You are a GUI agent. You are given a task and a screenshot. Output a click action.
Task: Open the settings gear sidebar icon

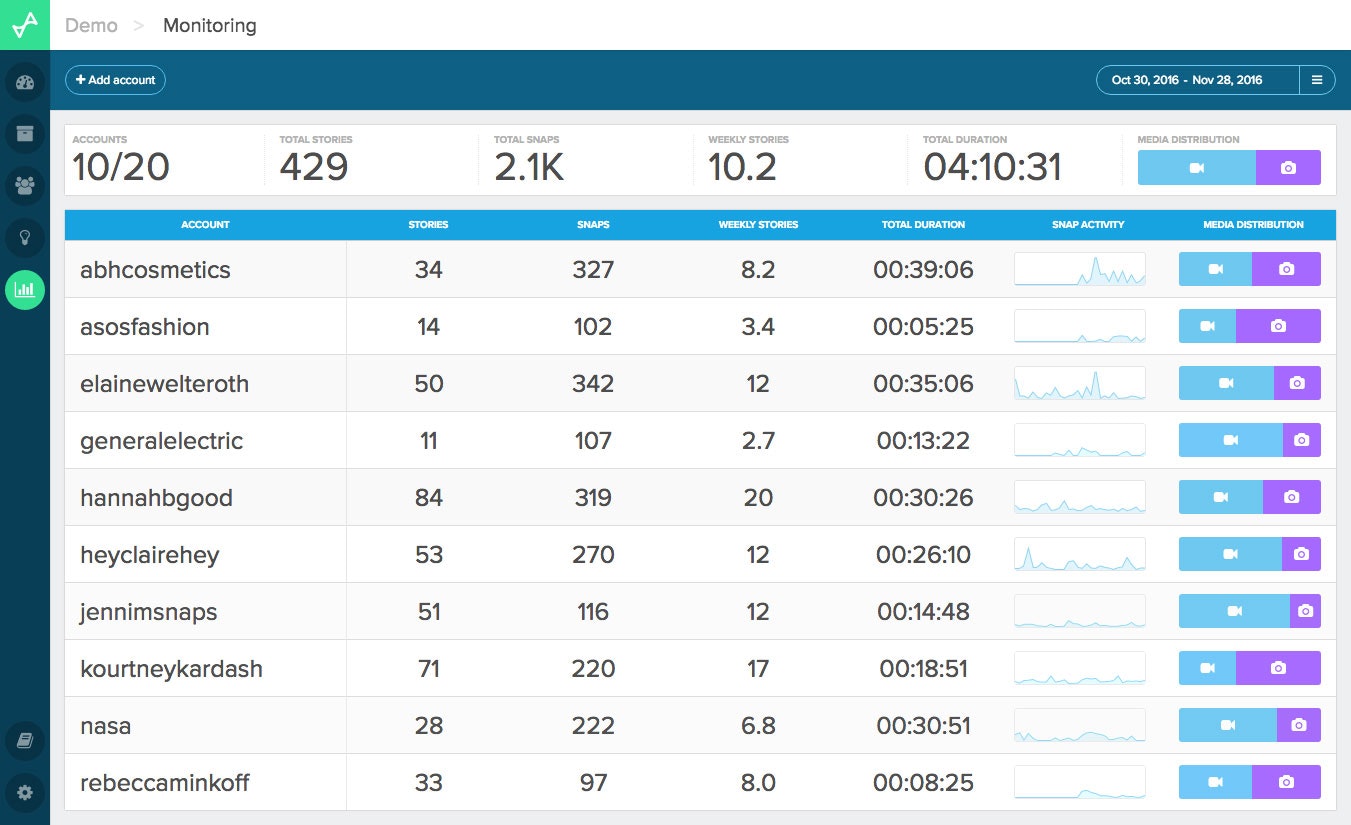(x=25, y=793)
